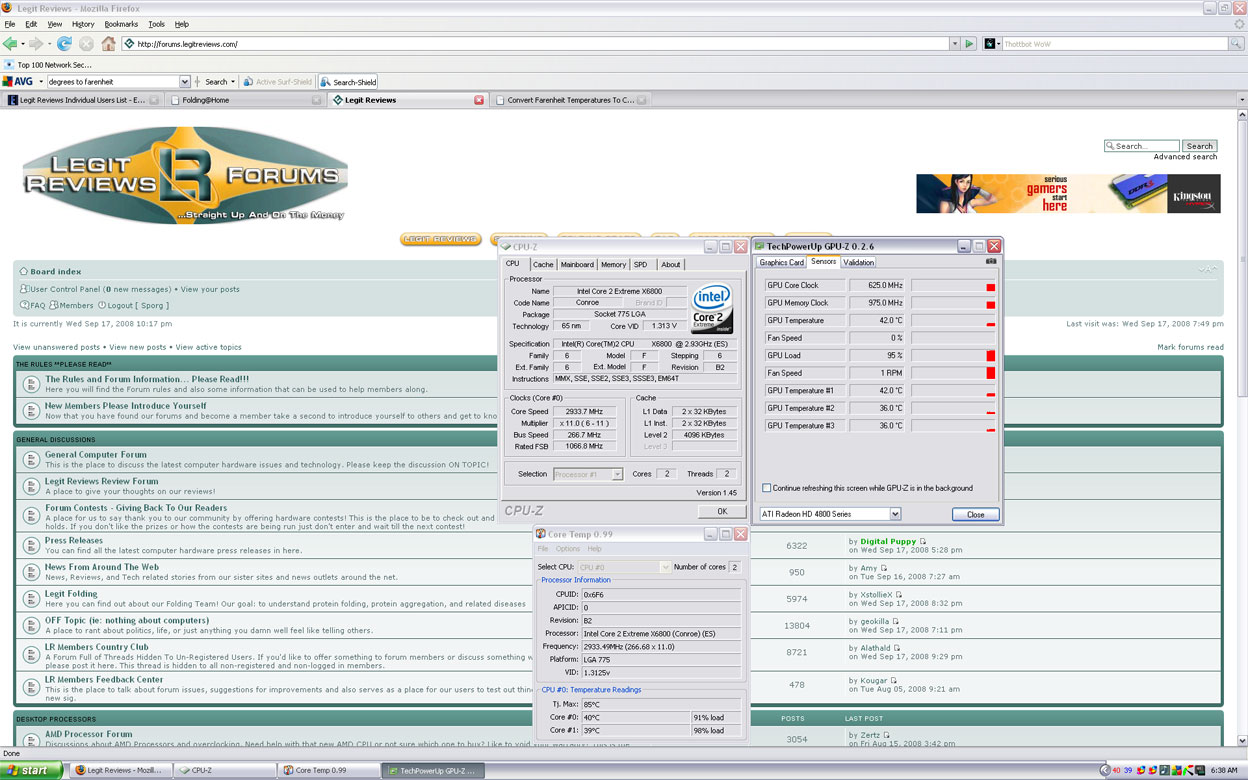Click the Legit Folding forum row icon
The image size is (1248, 780).
point(29,598)
